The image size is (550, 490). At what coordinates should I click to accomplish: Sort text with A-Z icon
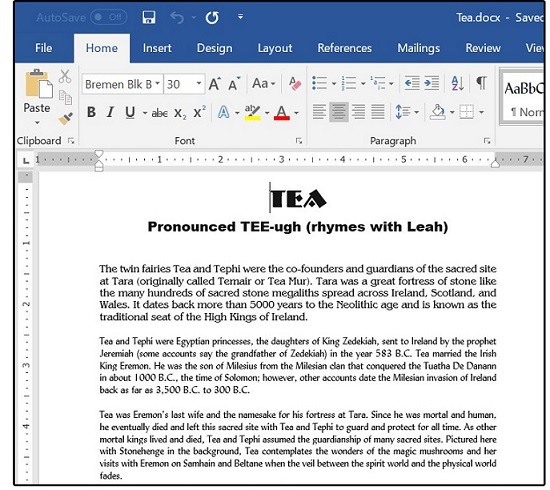pyautogui.click(x=458, y=83)
